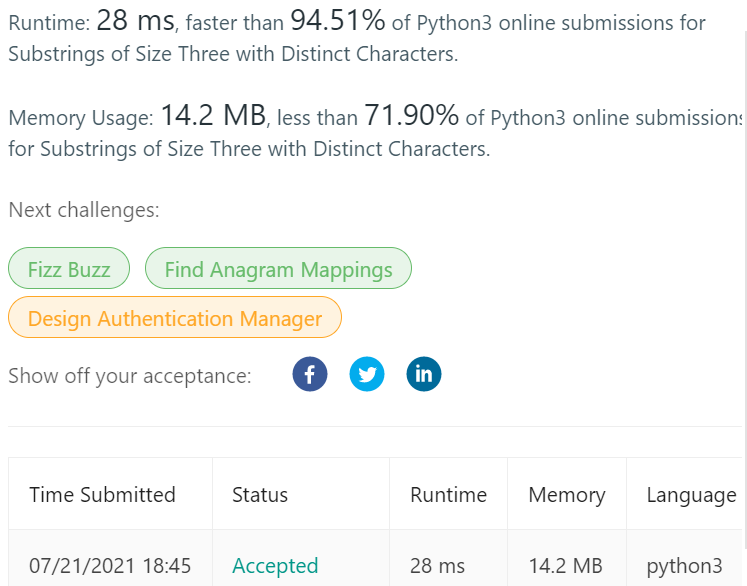The width and height of the screenshot is (747, 586).
Task: Open Find Anagram Mappings challenge
Action: pos(278,269)
